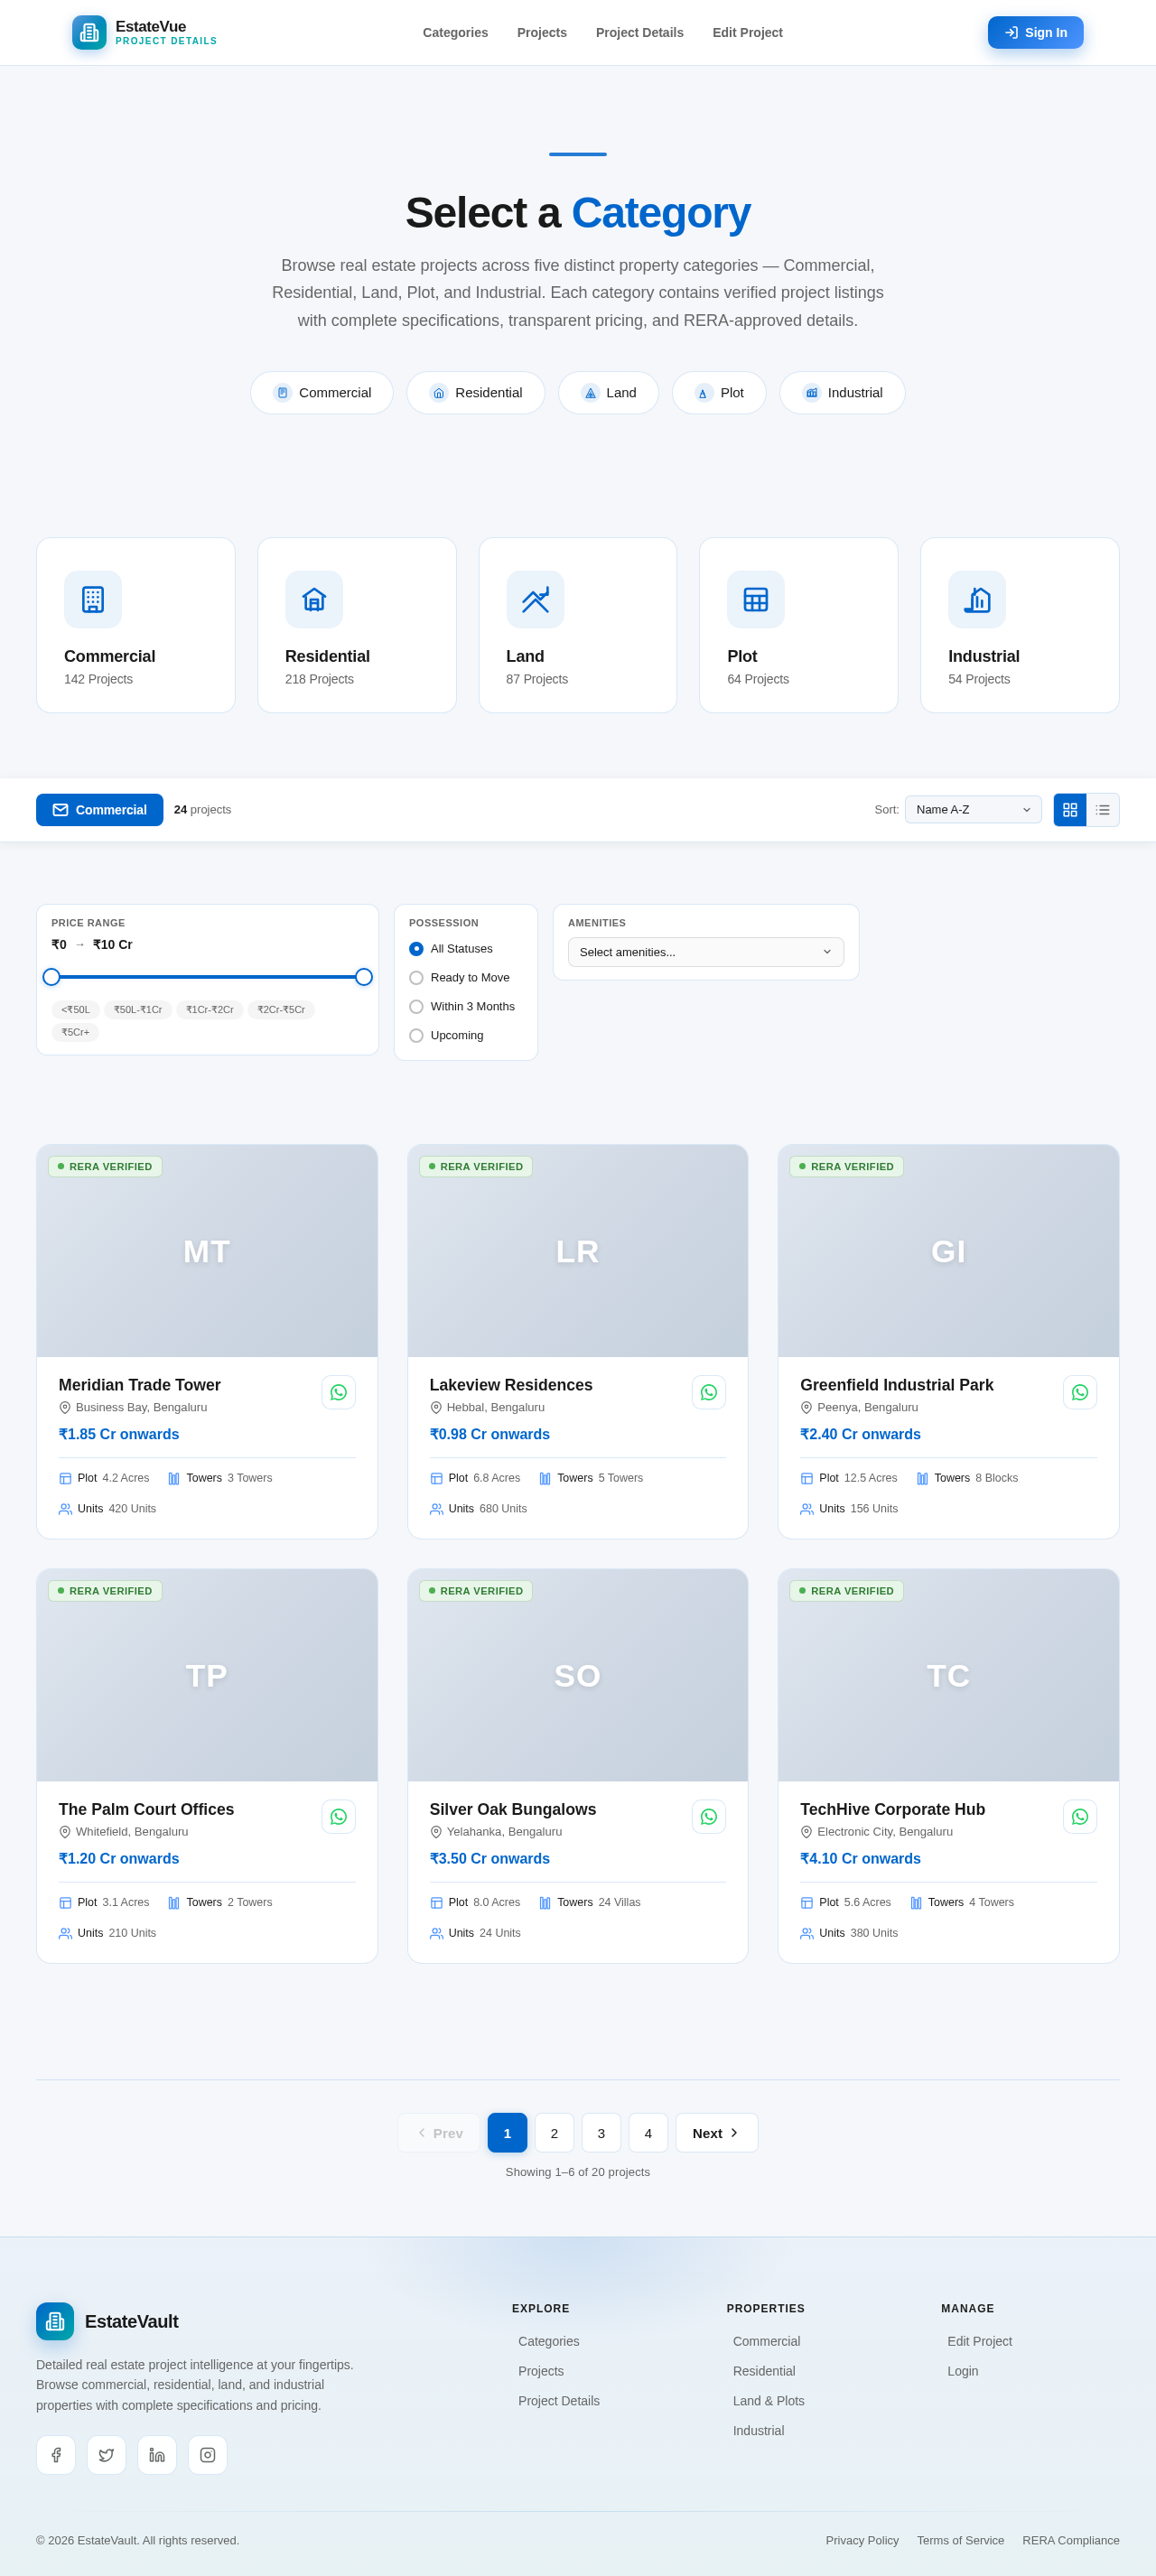The height and width of the screenshot is (2576, 1156).
Task: Open WhatsApp for Lakeview Residences
Action: tap(709, 1392)
